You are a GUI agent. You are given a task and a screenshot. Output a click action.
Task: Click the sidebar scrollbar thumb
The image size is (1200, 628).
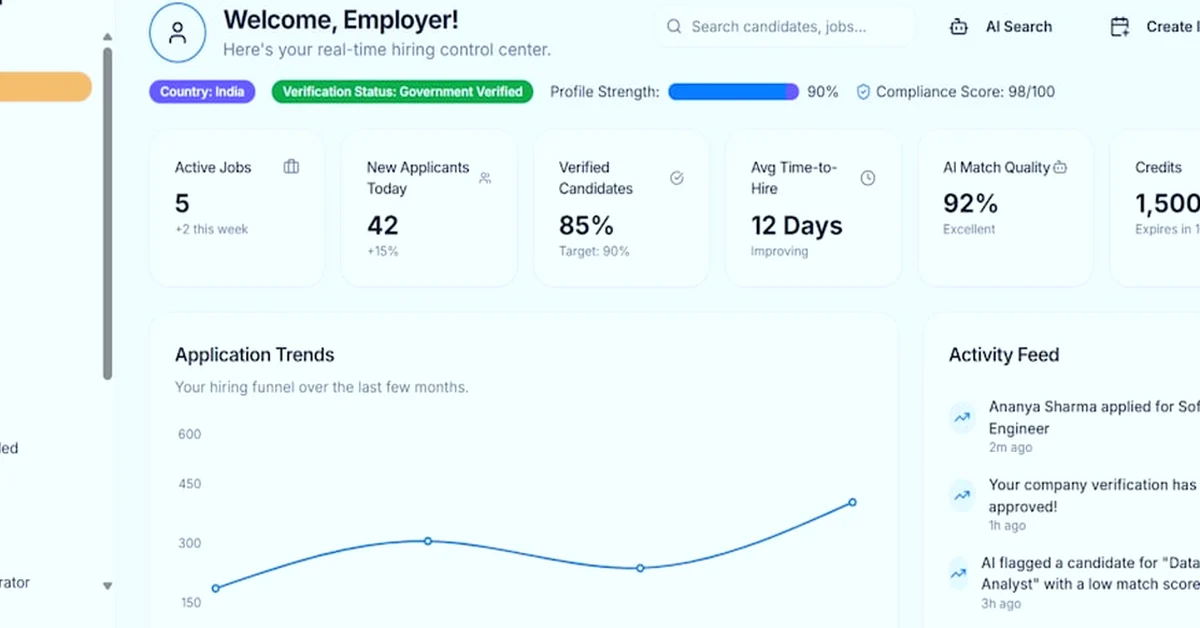[107, 215]
